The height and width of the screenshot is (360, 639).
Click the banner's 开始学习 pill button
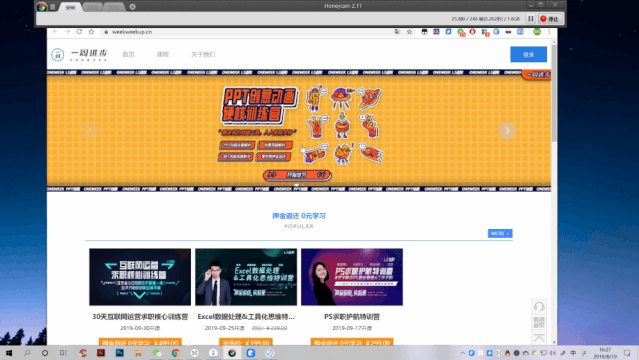[x=297, y=175]
